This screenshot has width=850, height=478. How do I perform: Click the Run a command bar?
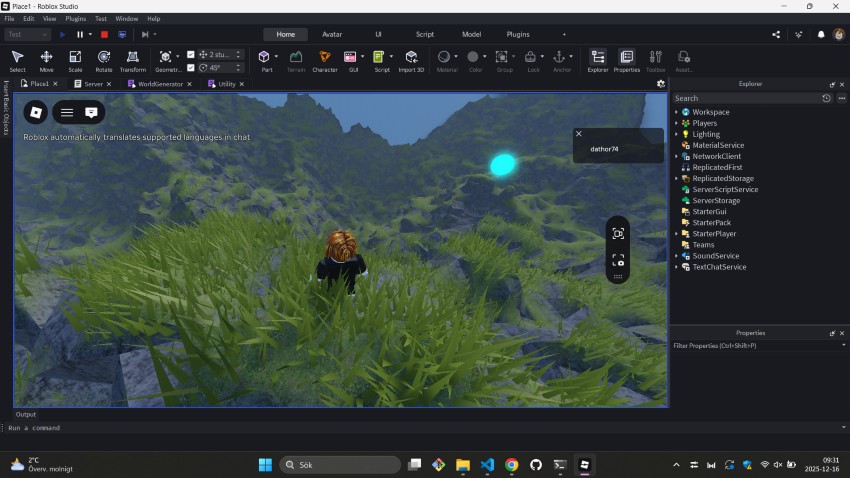(423, 428)
